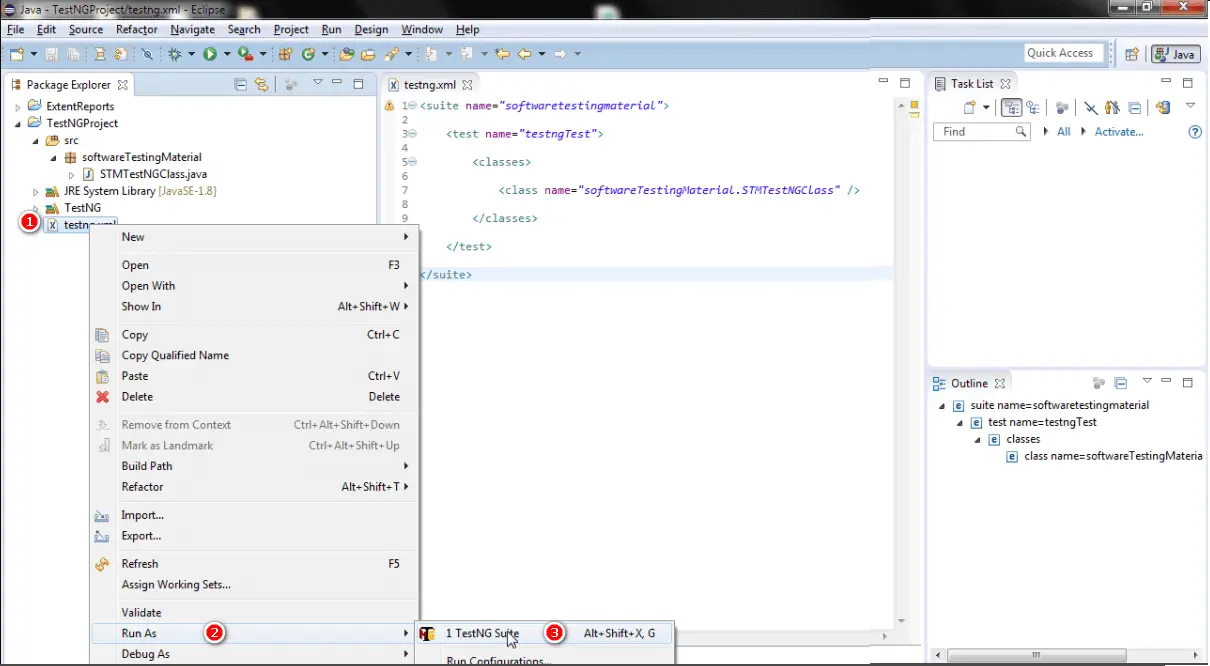Click the Back navigation arrow icon
Viewport: 1210px width, 666px height.
(524, 54)
